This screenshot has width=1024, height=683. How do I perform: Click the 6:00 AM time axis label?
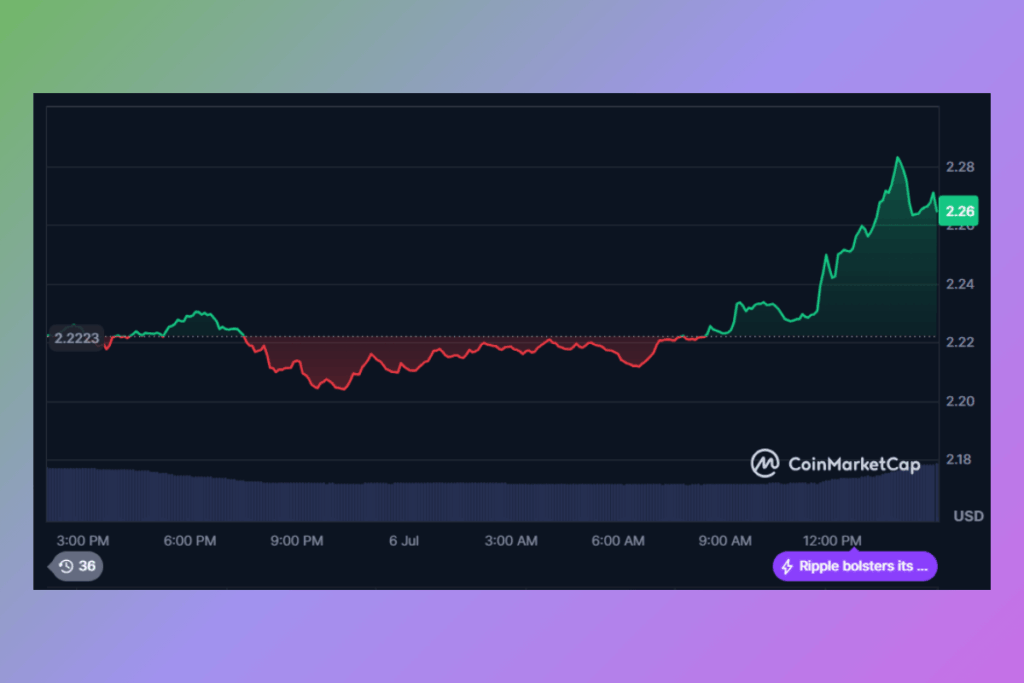pyautogui.click(x=618, y=540)
